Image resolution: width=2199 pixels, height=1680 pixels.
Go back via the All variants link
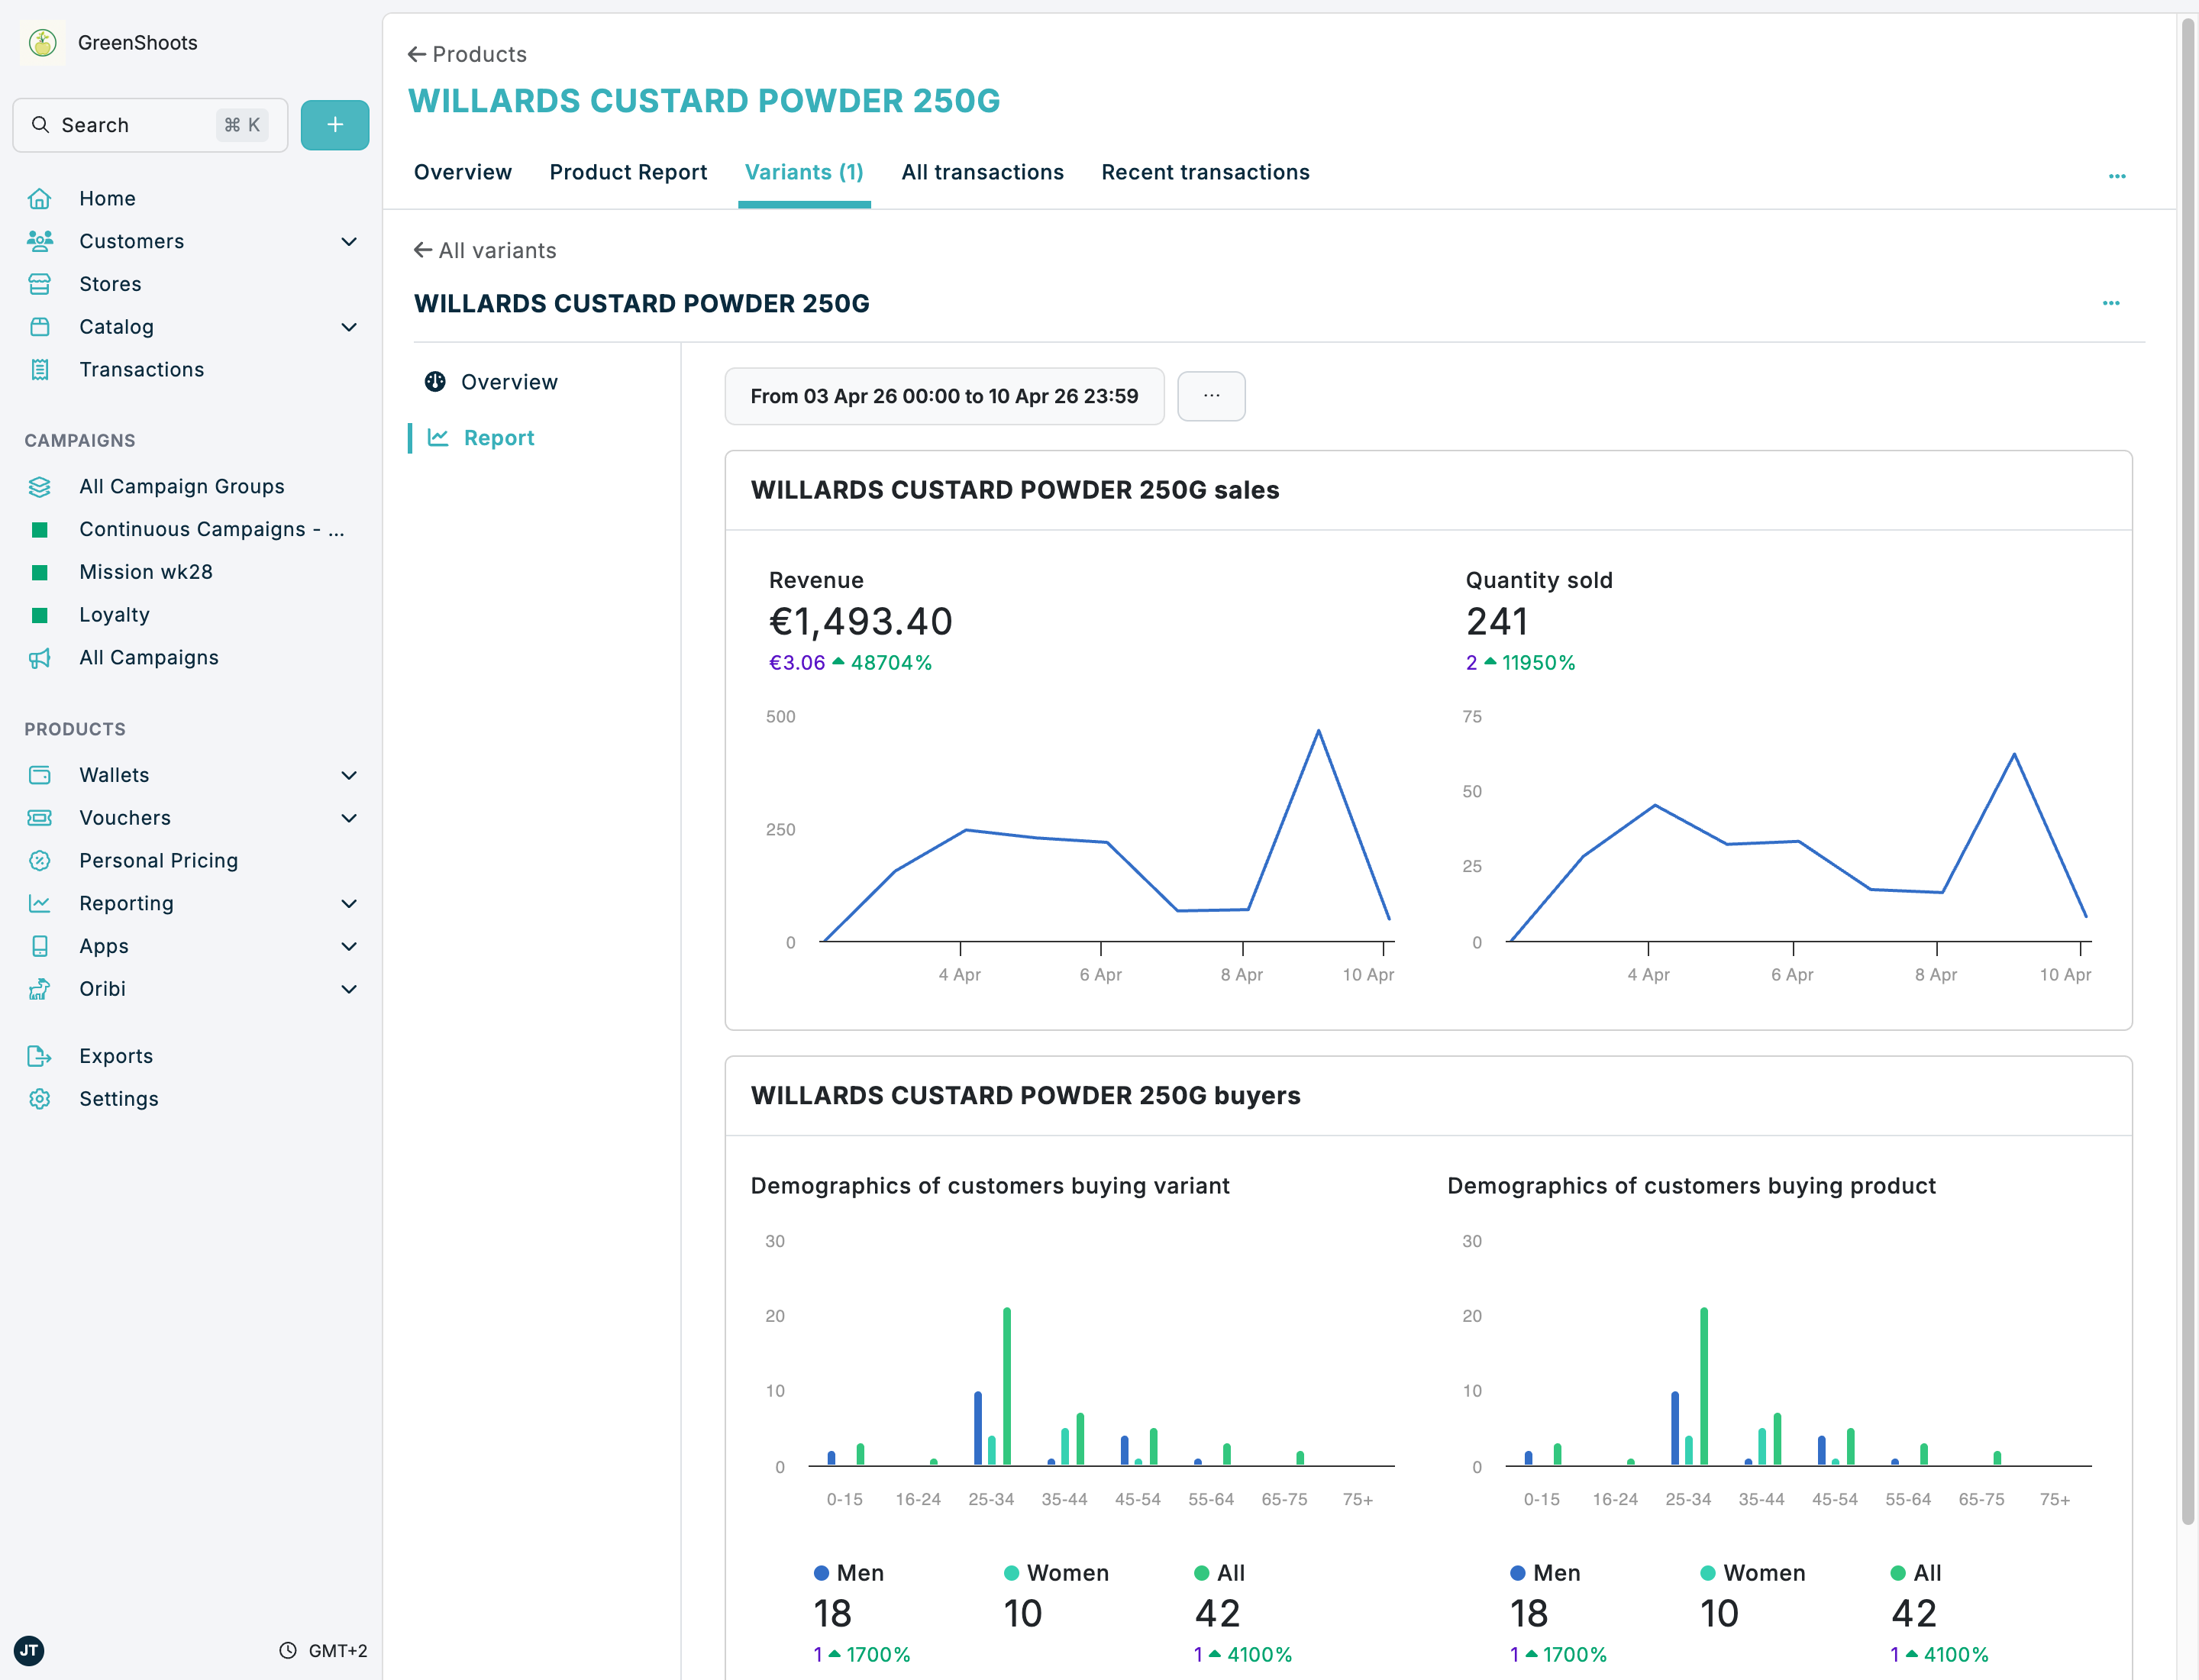[485, 250]
